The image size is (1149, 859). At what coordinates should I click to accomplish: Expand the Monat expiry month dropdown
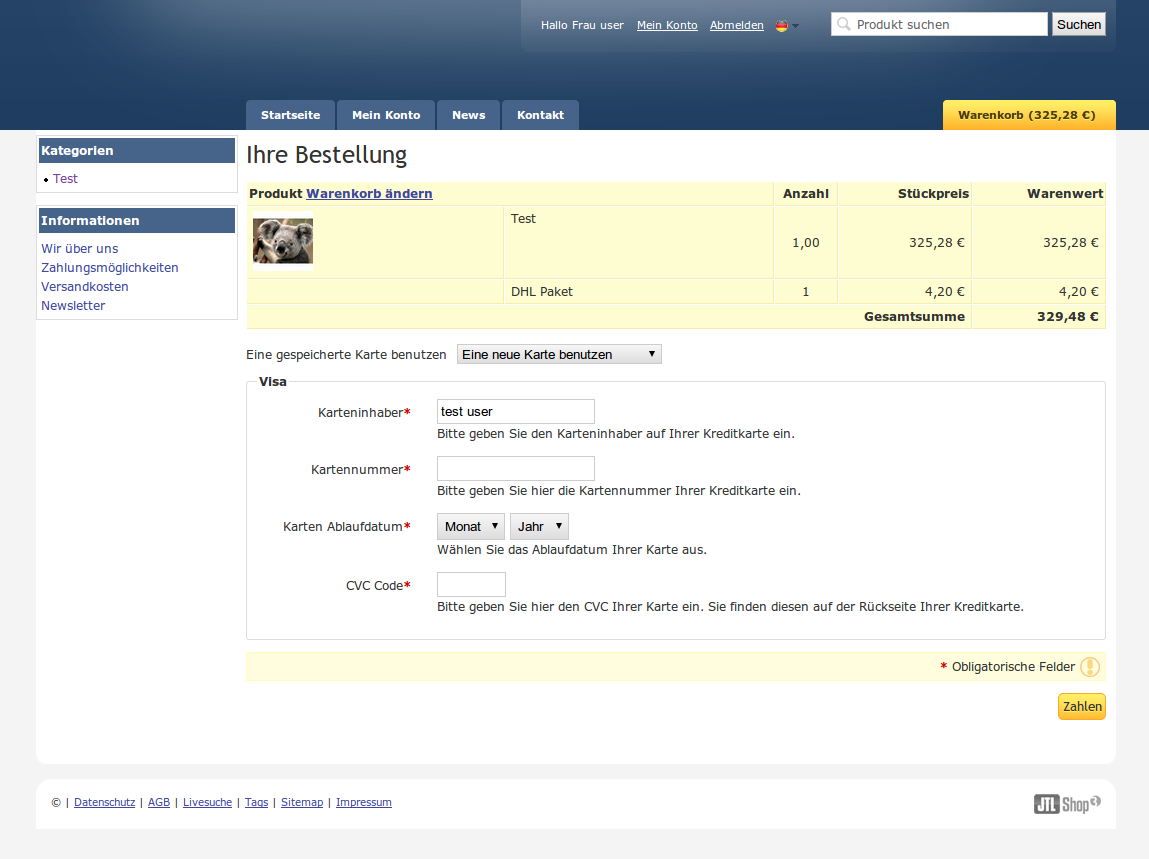point(471,526)
